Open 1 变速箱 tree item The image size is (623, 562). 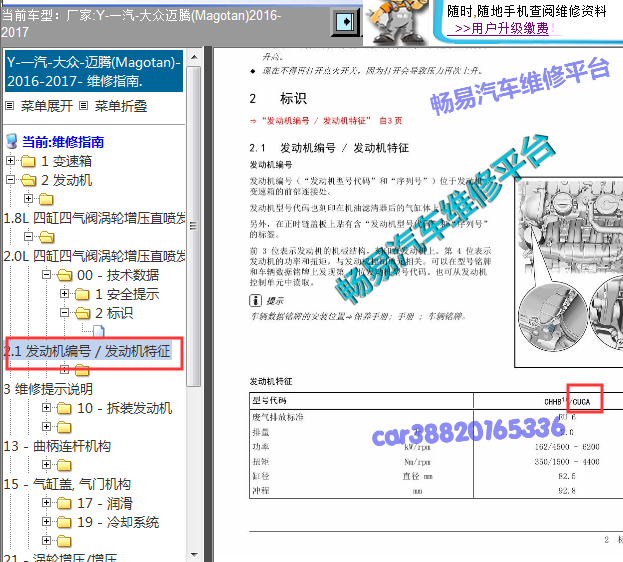pos(66,161)
